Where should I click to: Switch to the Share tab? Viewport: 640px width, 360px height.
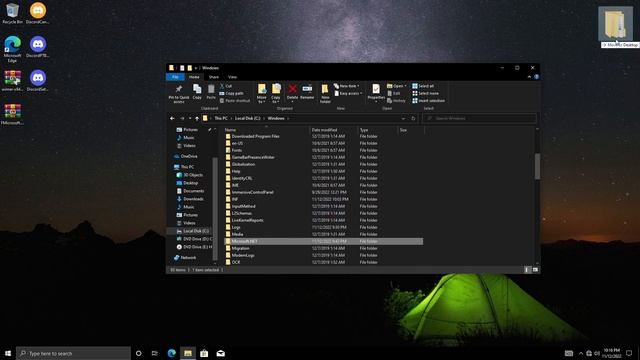(x=213, y=77)
